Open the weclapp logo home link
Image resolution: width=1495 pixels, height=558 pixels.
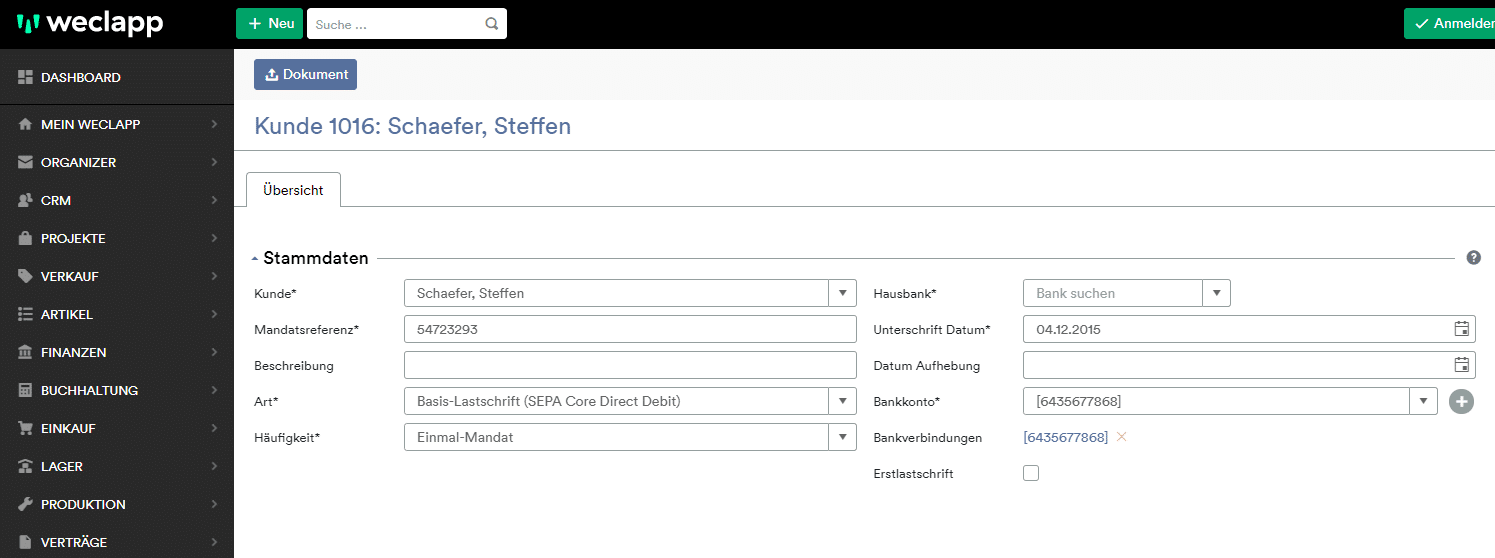(x=89, y=23)
